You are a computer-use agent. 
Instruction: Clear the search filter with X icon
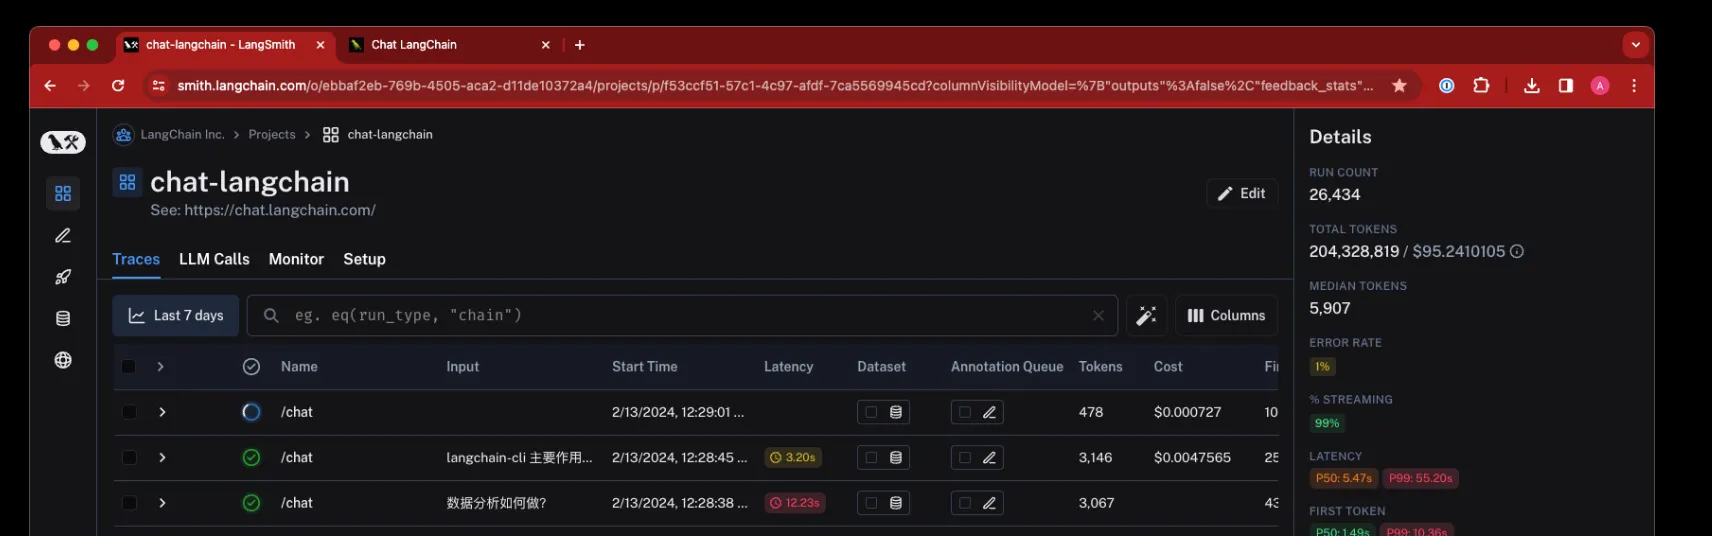point(1098,315)
